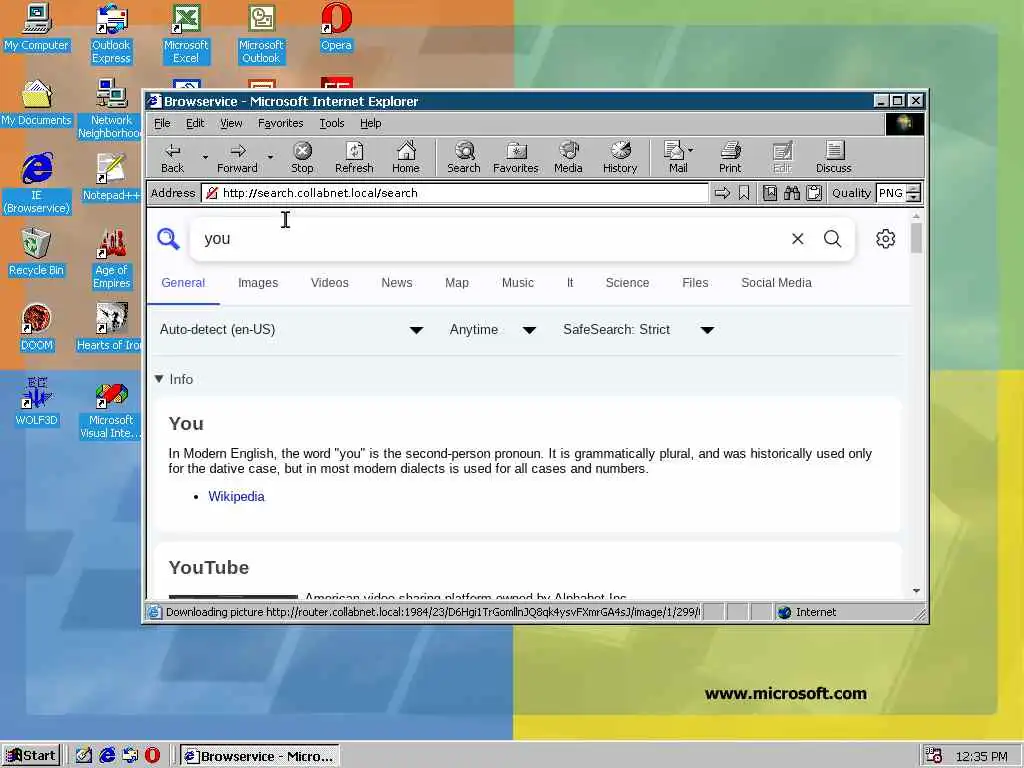Image resolution: width=1024 pixels, height=768 pixels.
Task: Click the blue search logo icon
Action: 168,239
